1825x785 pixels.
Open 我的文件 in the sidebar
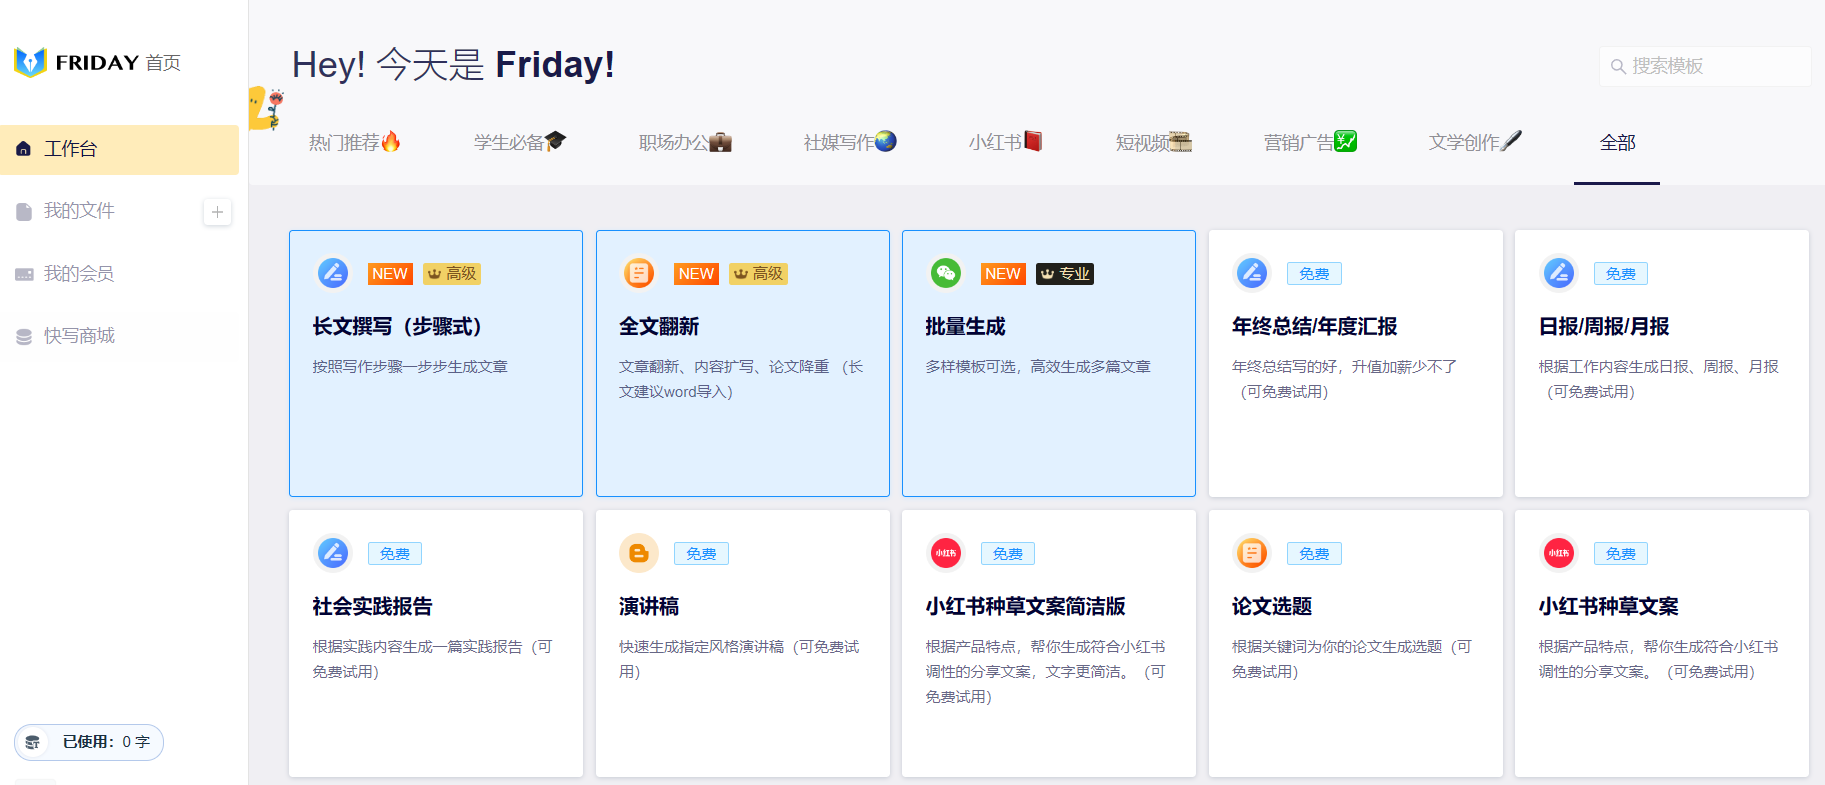(x=79, y=211)
